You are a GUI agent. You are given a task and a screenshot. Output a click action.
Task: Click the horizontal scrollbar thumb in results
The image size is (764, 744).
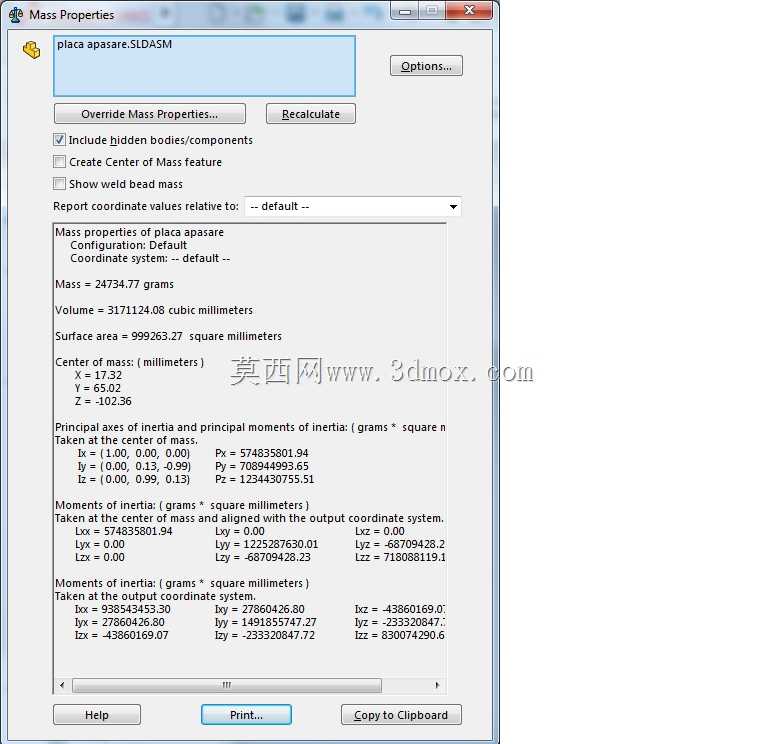pos(227,685)
